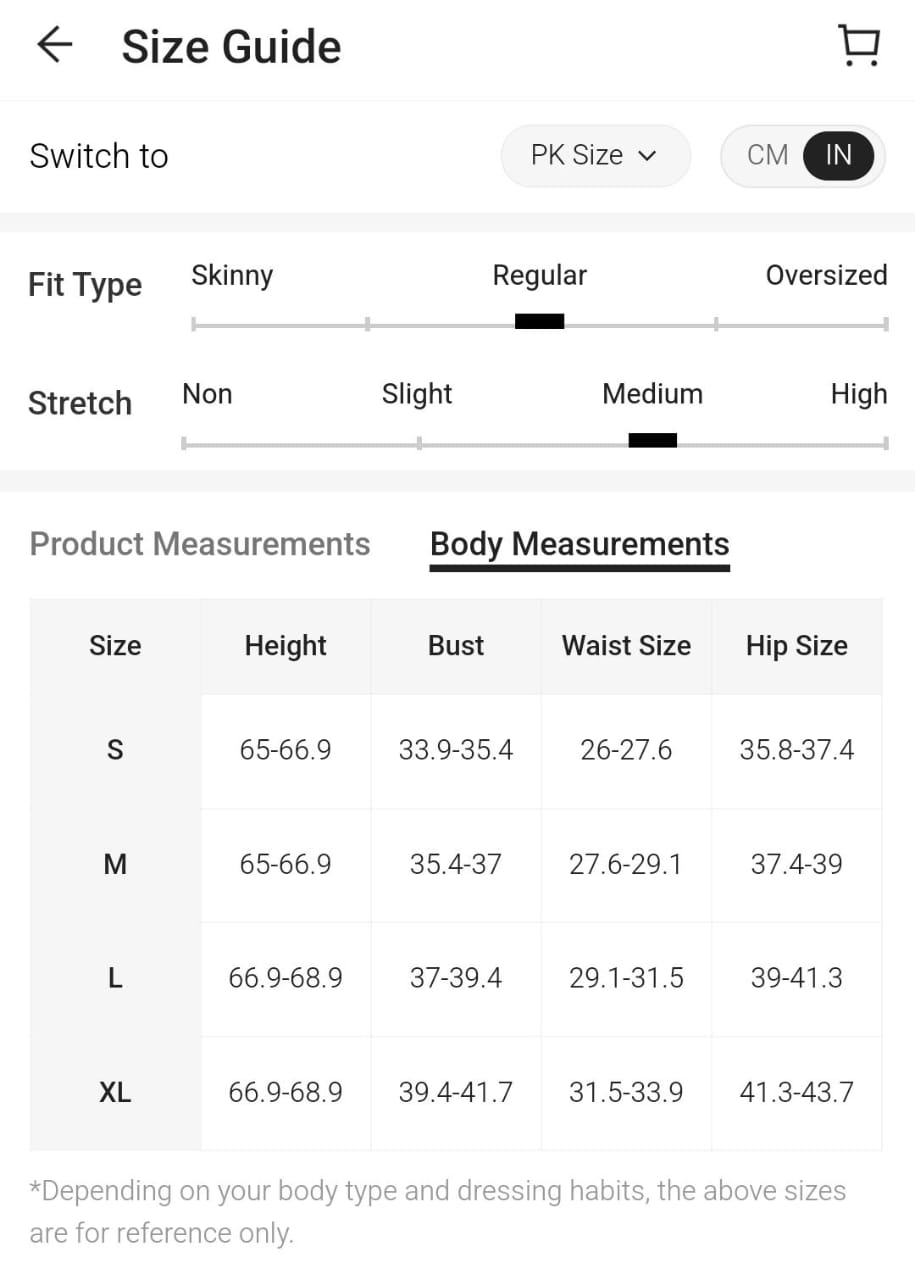Click the Bust column header
Viewport: 915px width, 1280px height.
[456, 646]
